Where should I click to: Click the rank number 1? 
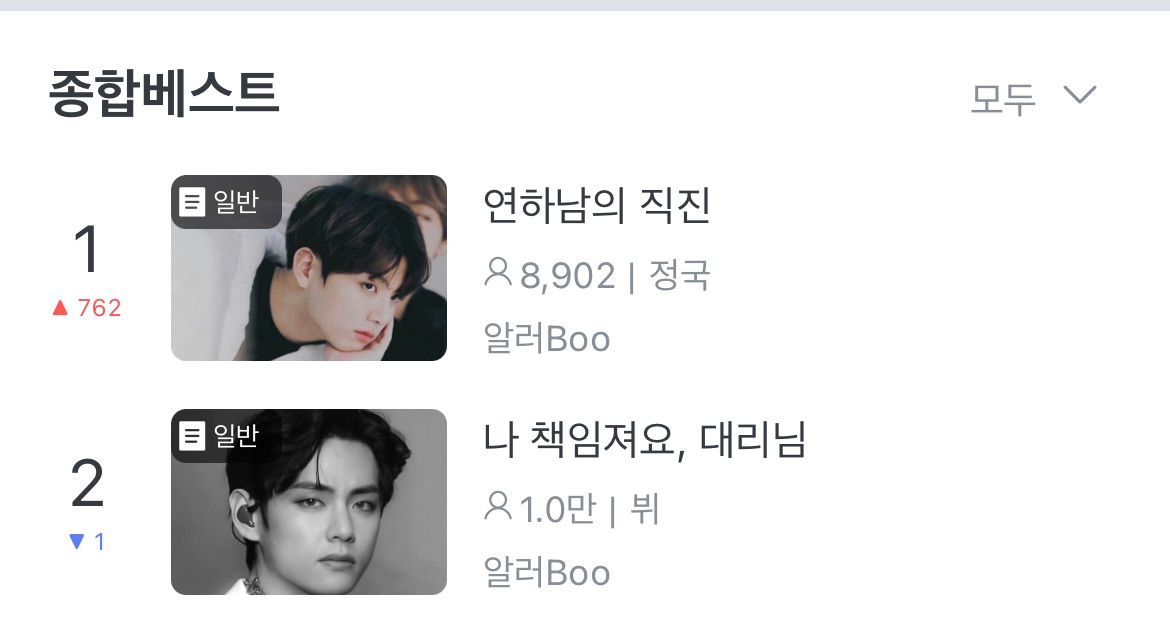[x=87, y=249]
